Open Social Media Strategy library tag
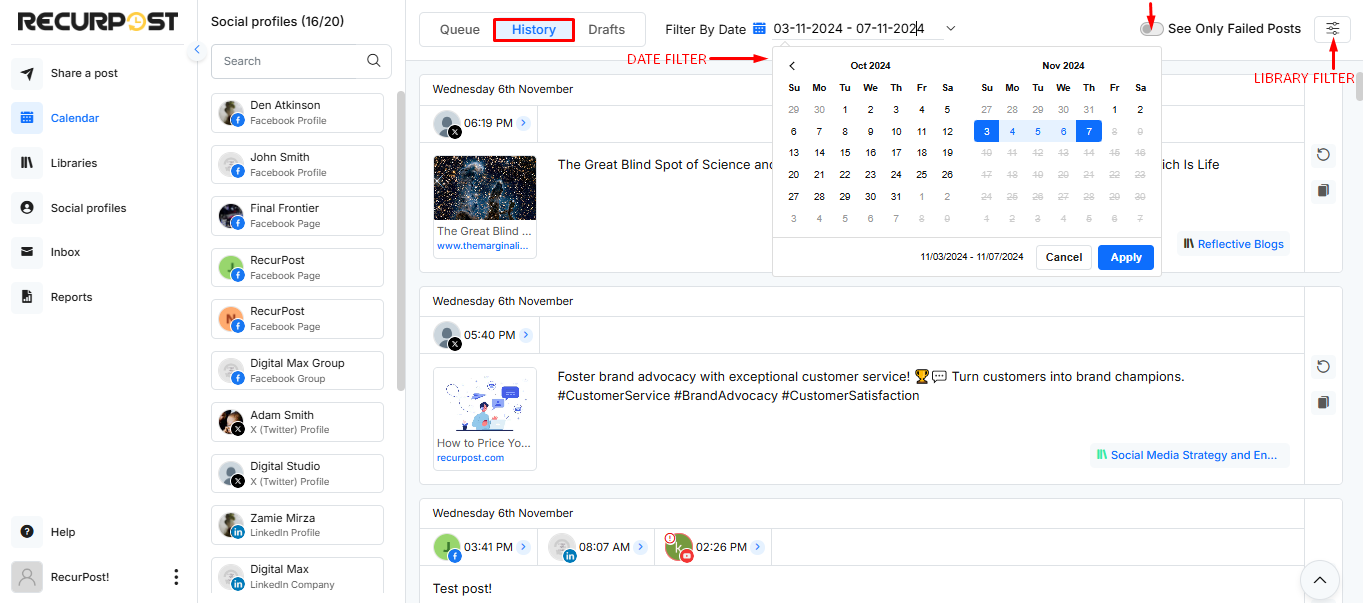1363x603 pixels. 1188,455
